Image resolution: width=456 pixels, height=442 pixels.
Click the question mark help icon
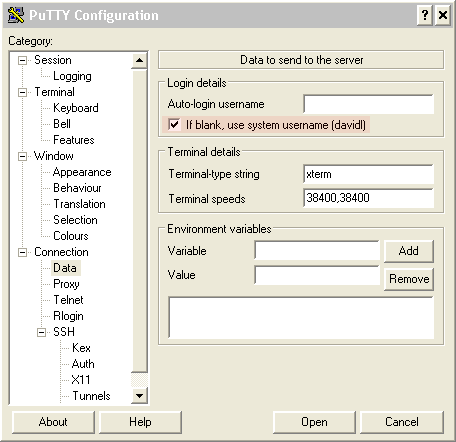[425, 15]
